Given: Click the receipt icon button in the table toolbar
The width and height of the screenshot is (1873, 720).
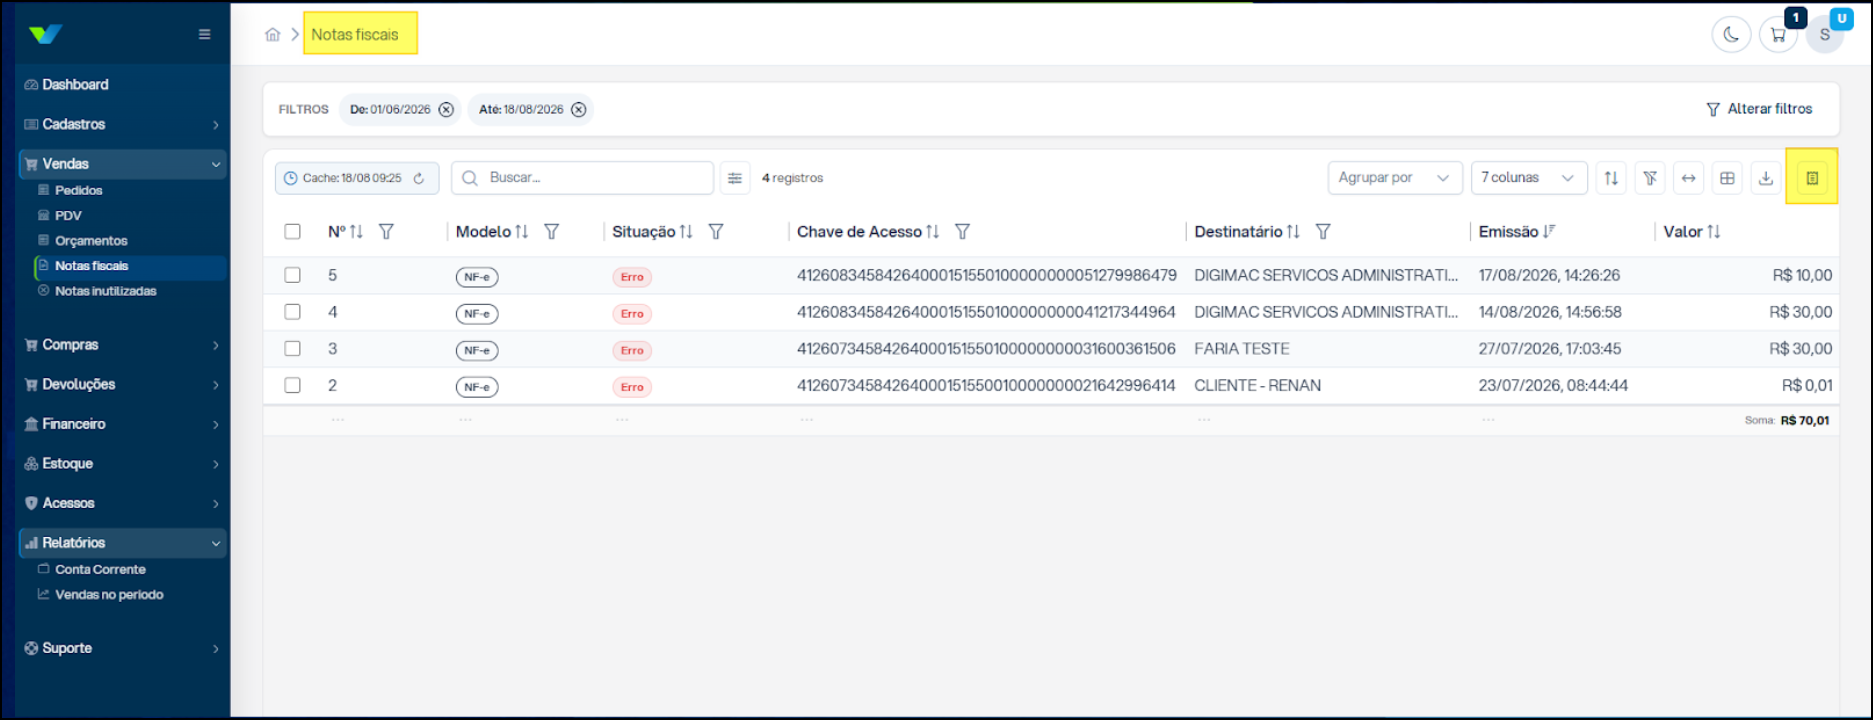Looking at the screenshot, I should coord(1811,178).
